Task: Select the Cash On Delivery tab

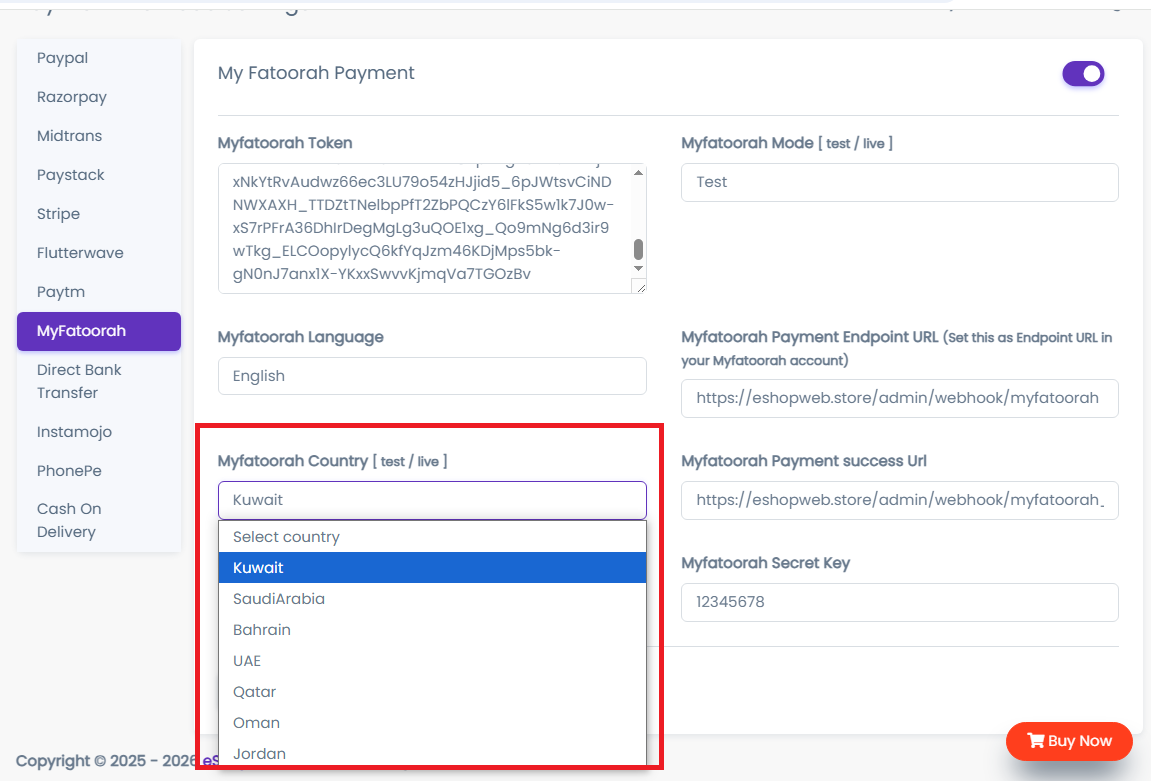Action: 69,520
